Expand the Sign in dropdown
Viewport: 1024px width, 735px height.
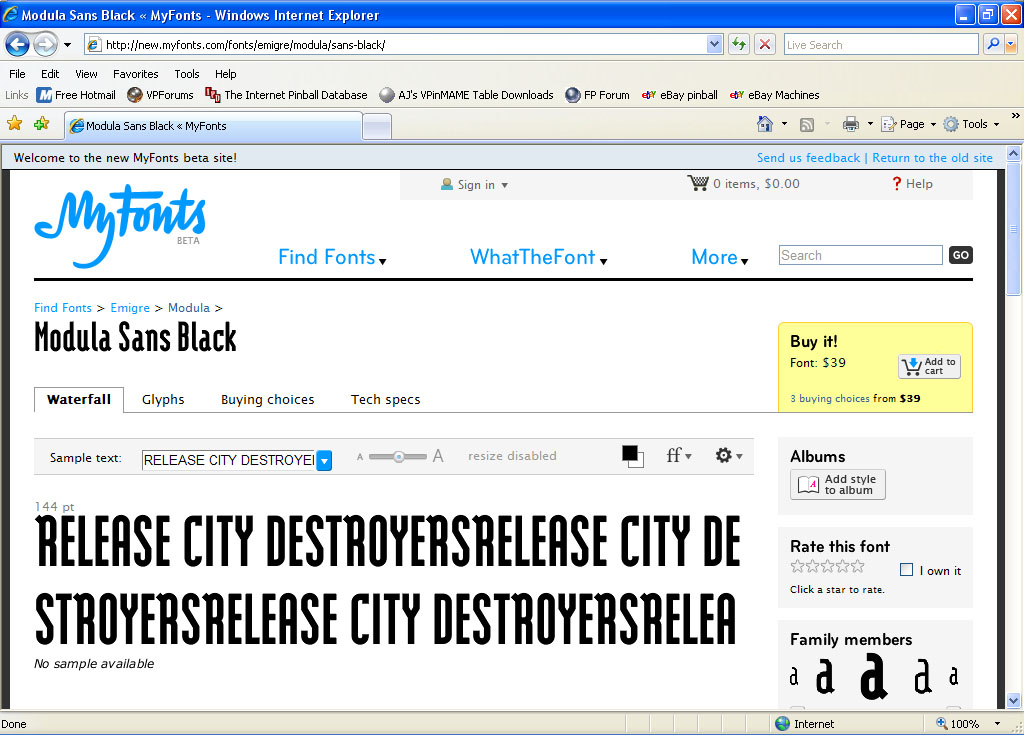point(475,184)
